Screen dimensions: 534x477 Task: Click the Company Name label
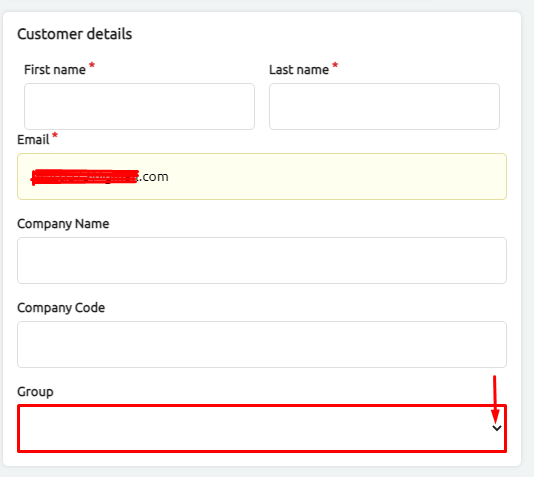click(63, 224)
